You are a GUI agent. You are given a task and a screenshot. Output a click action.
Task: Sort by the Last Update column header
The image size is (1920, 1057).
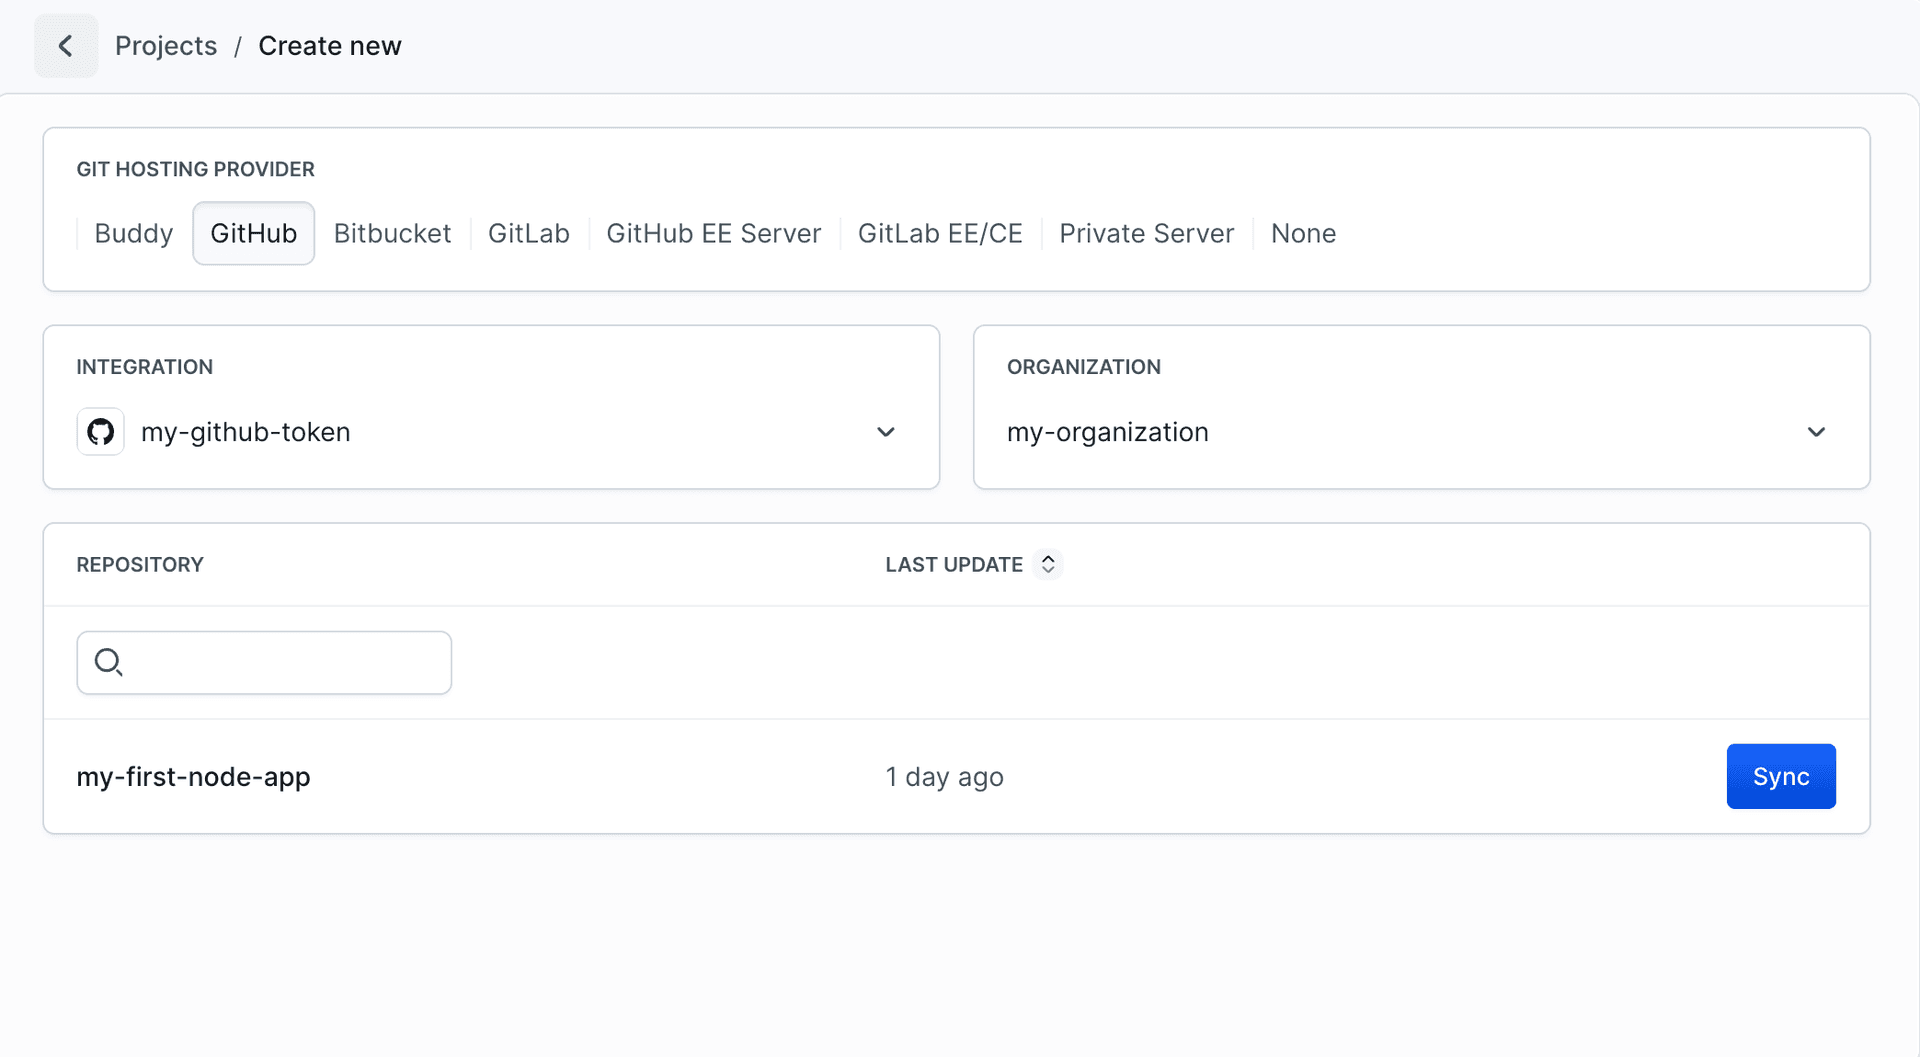[953, 565]
